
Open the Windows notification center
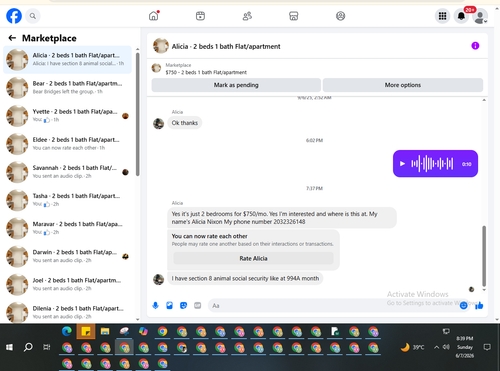487,347
